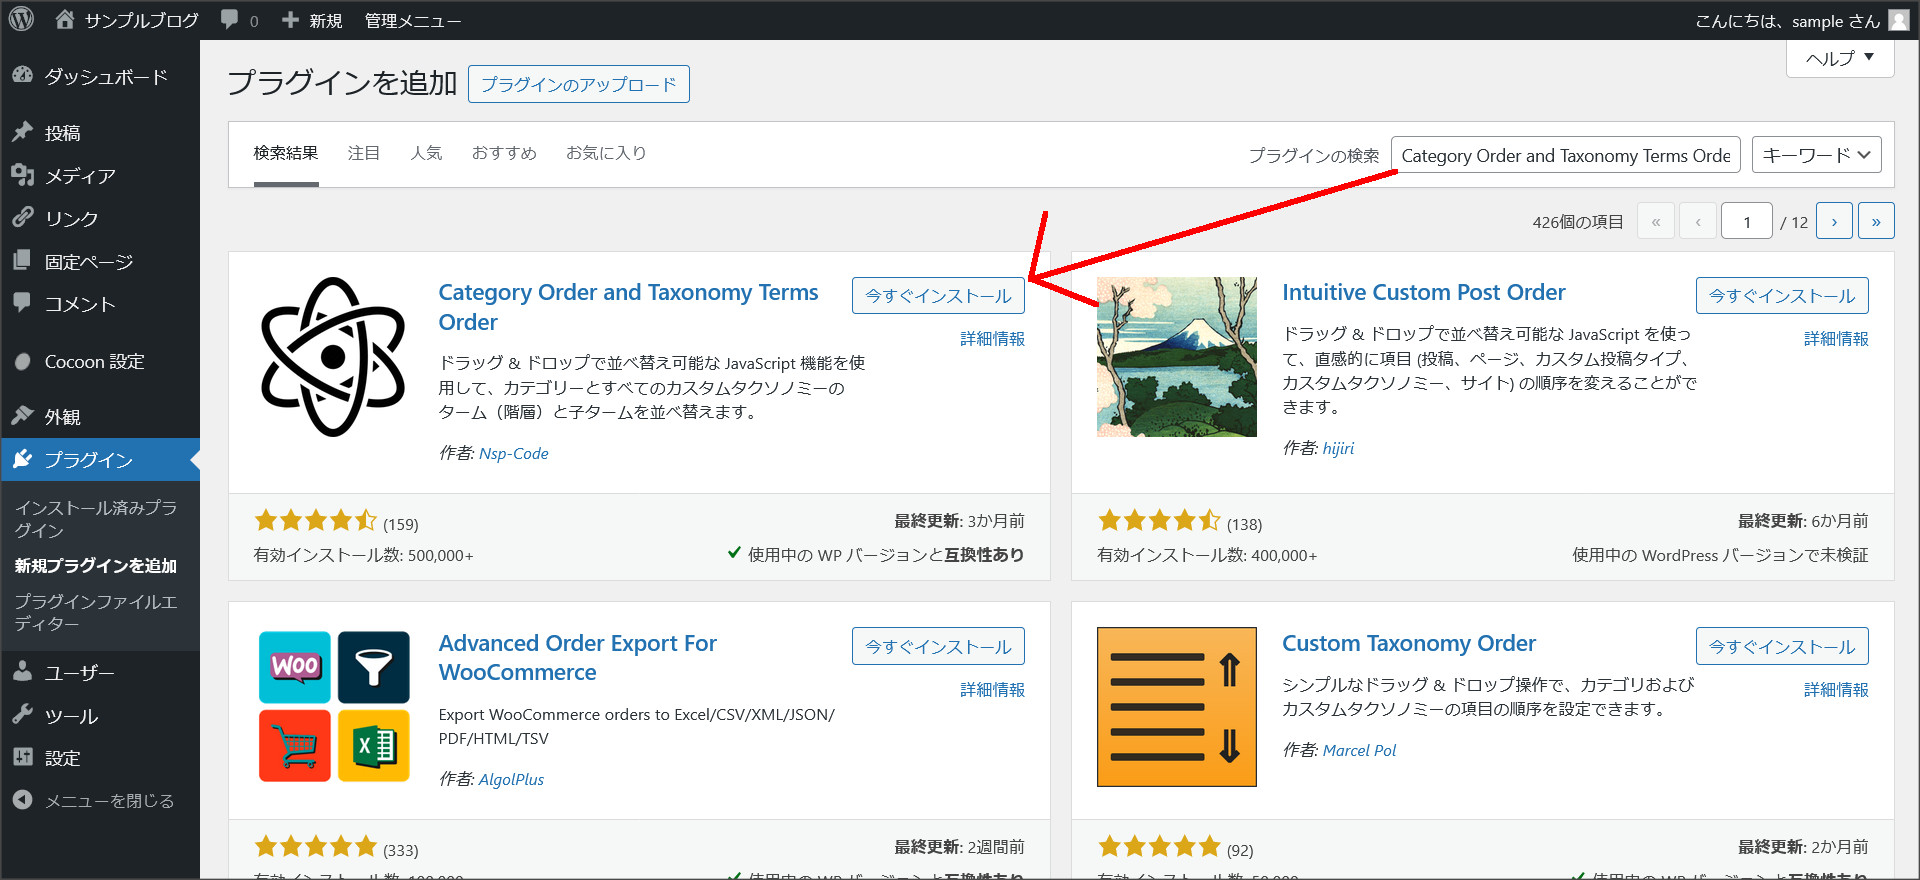The image size is (1920, 880).
Task: Collapse the menu with メニューを閉じる
Action: (95, 800)
